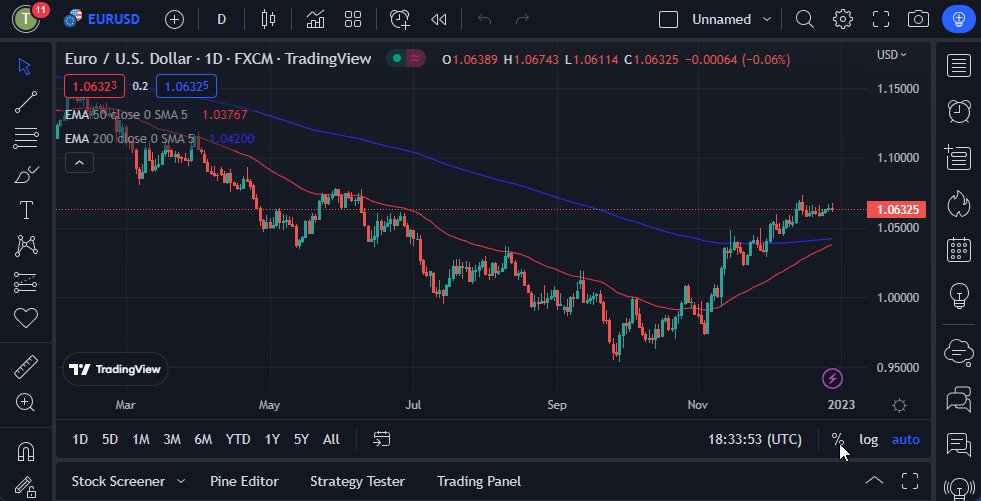
Task: Collapse the indicator legend chevron
Action: click(x=79, y=162)
